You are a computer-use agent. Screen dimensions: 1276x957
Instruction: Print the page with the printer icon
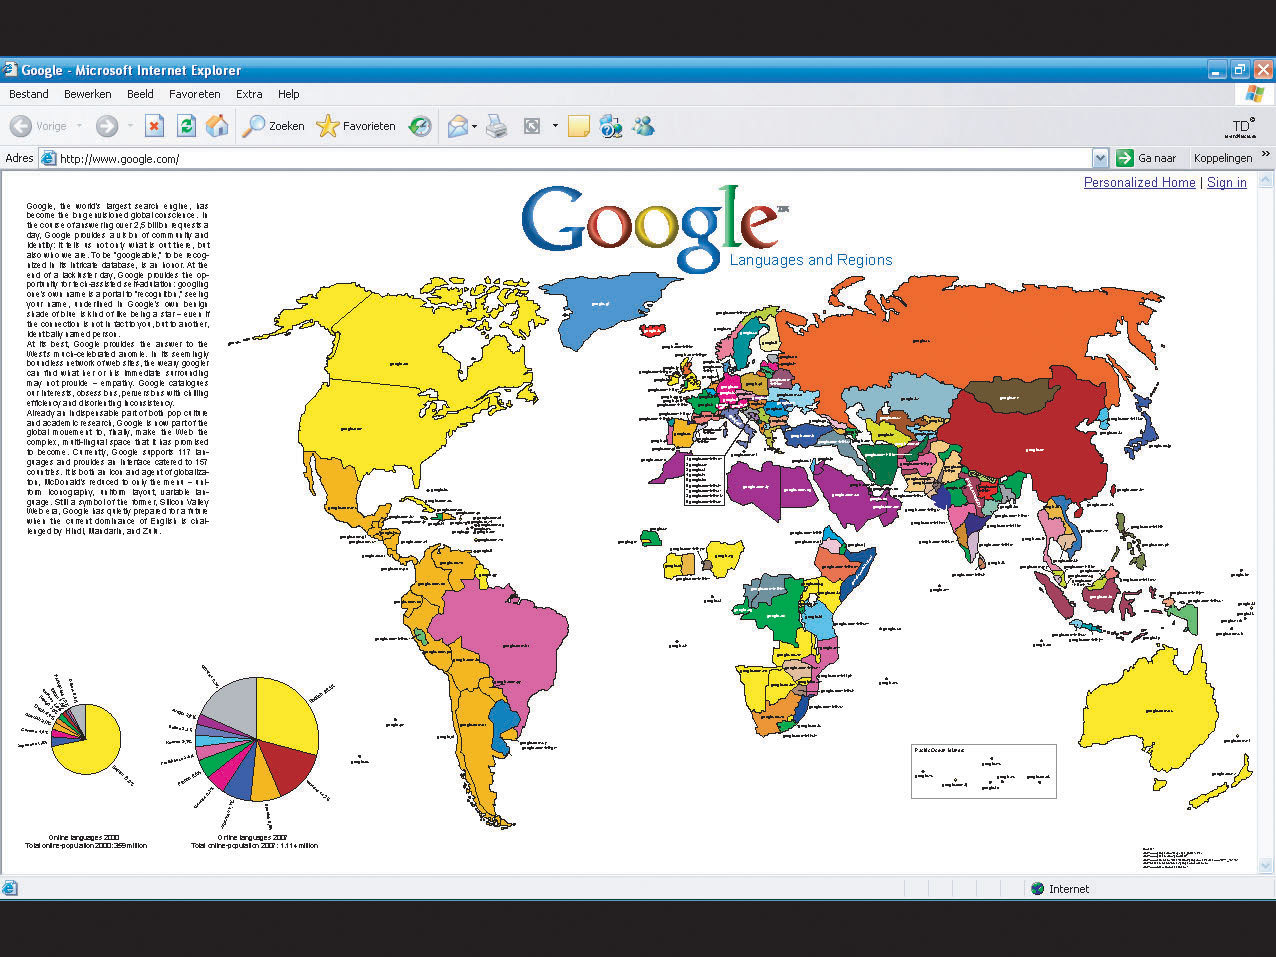click(497, 126)
